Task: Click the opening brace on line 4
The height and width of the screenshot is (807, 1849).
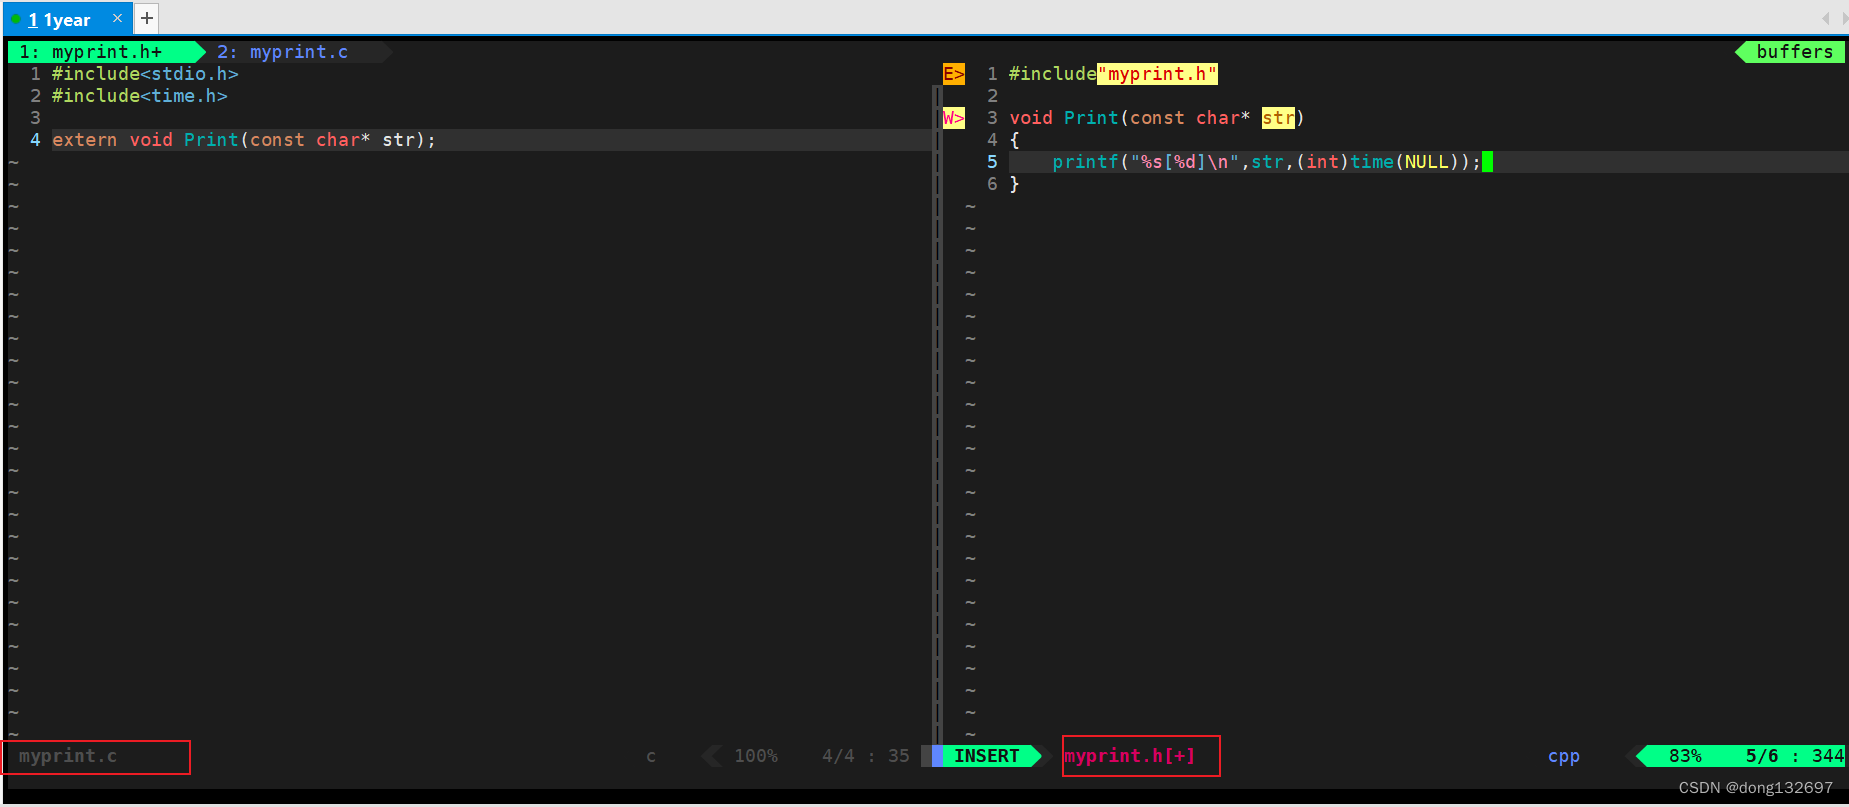Action: (1014, 140)
